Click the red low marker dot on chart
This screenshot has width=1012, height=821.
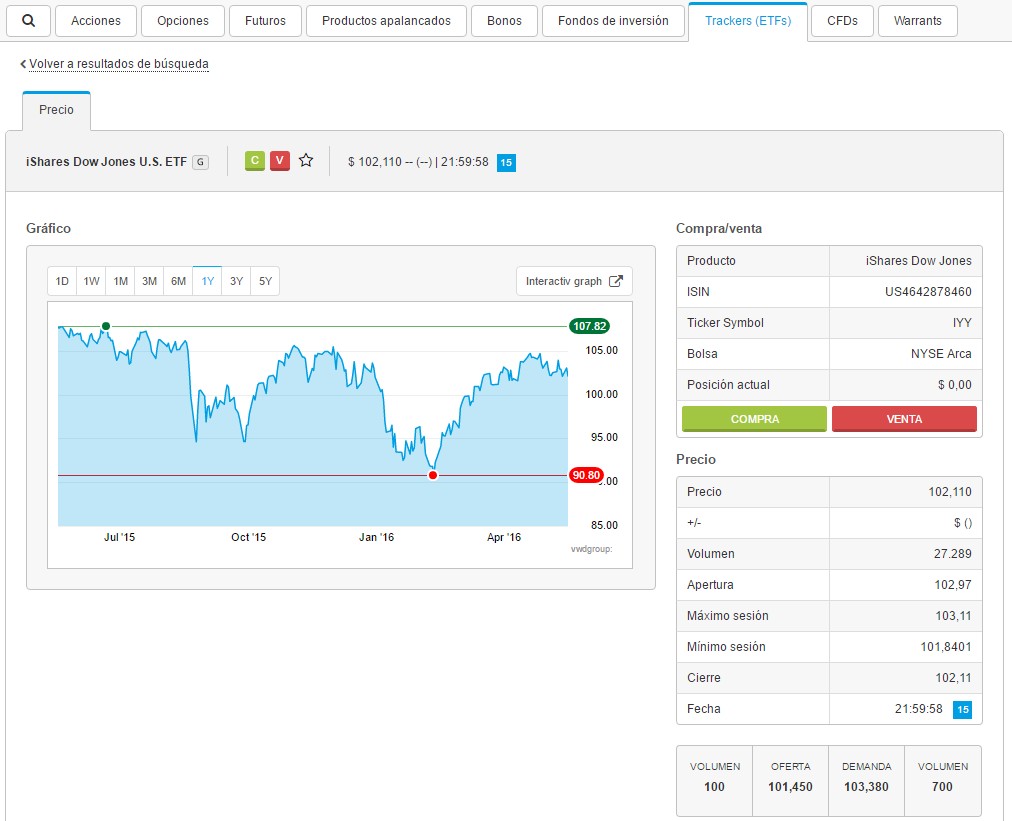tap(433, 476)
